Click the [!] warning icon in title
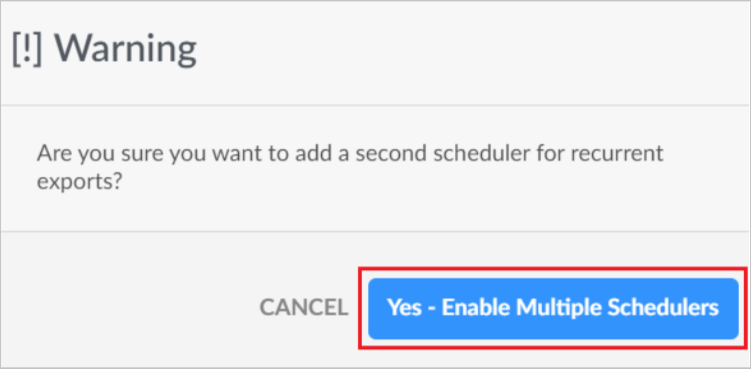 [27, 49]
